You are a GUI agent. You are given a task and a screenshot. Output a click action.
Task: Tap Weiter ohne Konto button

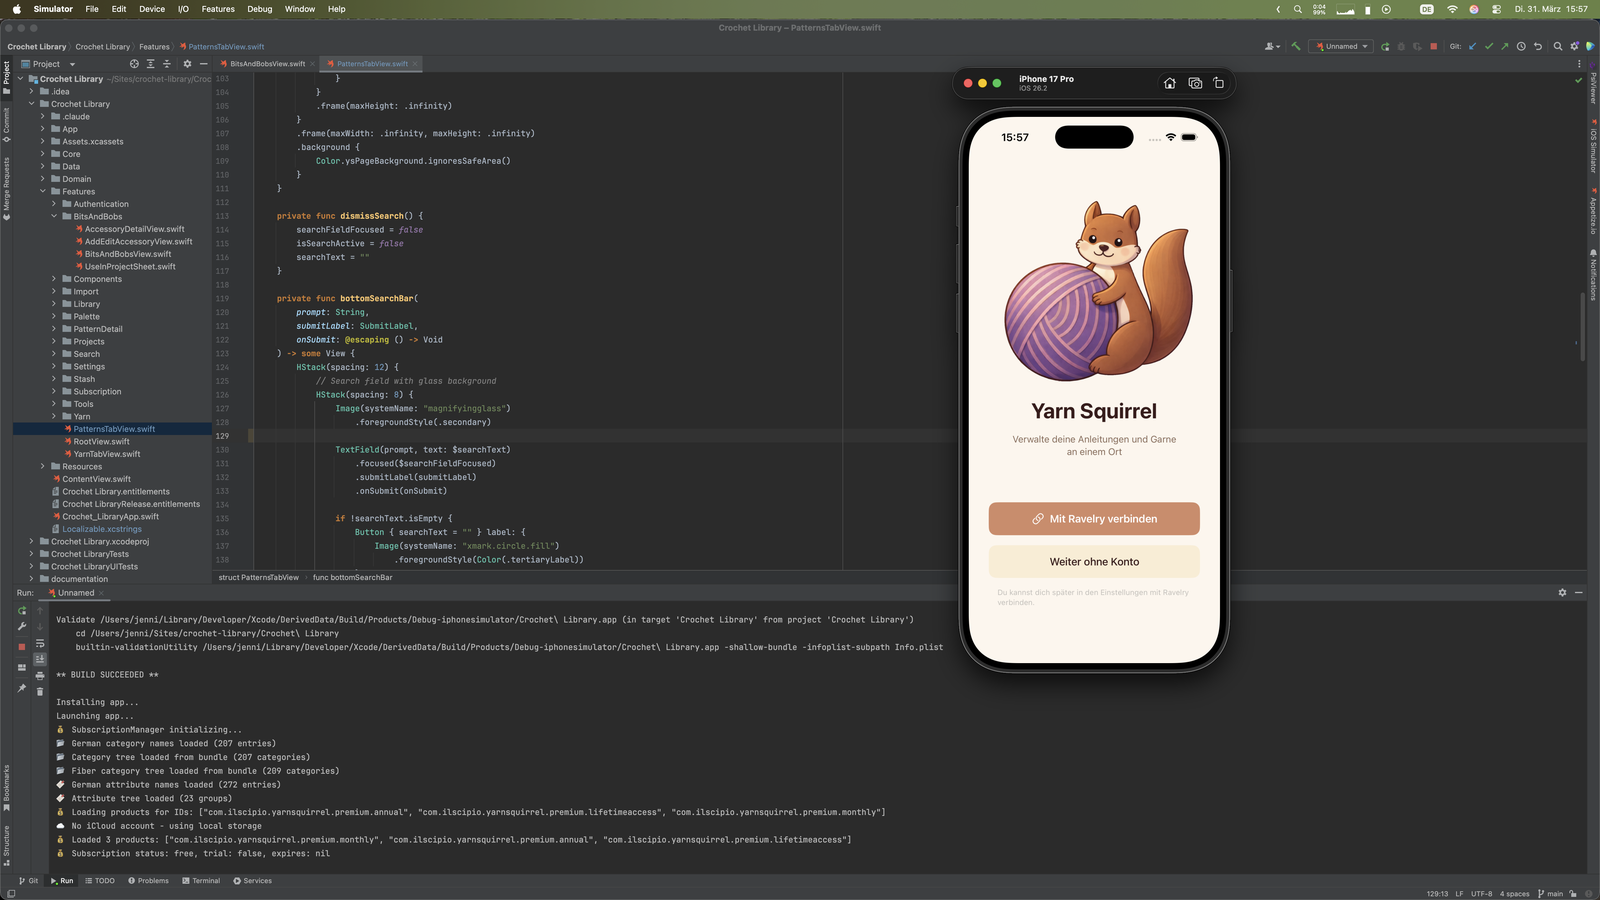click(x=1094, y=562)
